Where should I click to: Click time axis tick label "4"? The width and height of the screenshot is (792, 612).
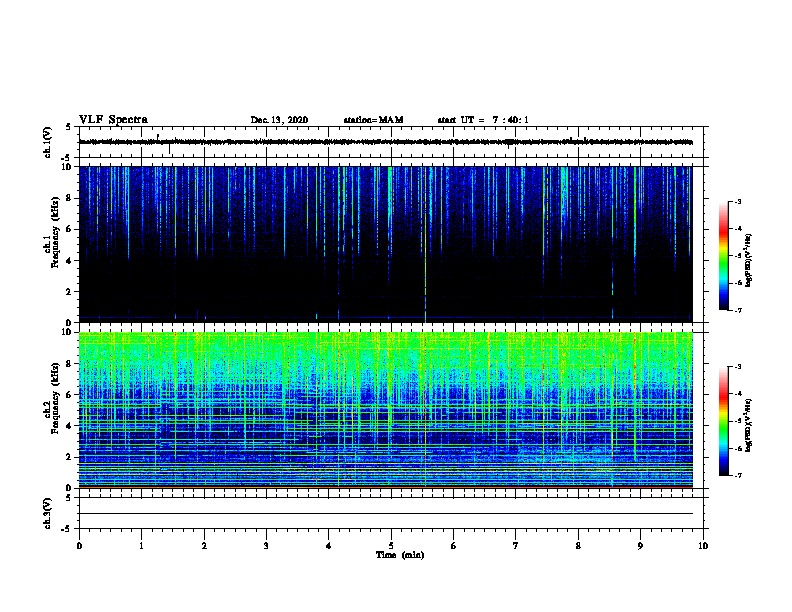(329, 546)
